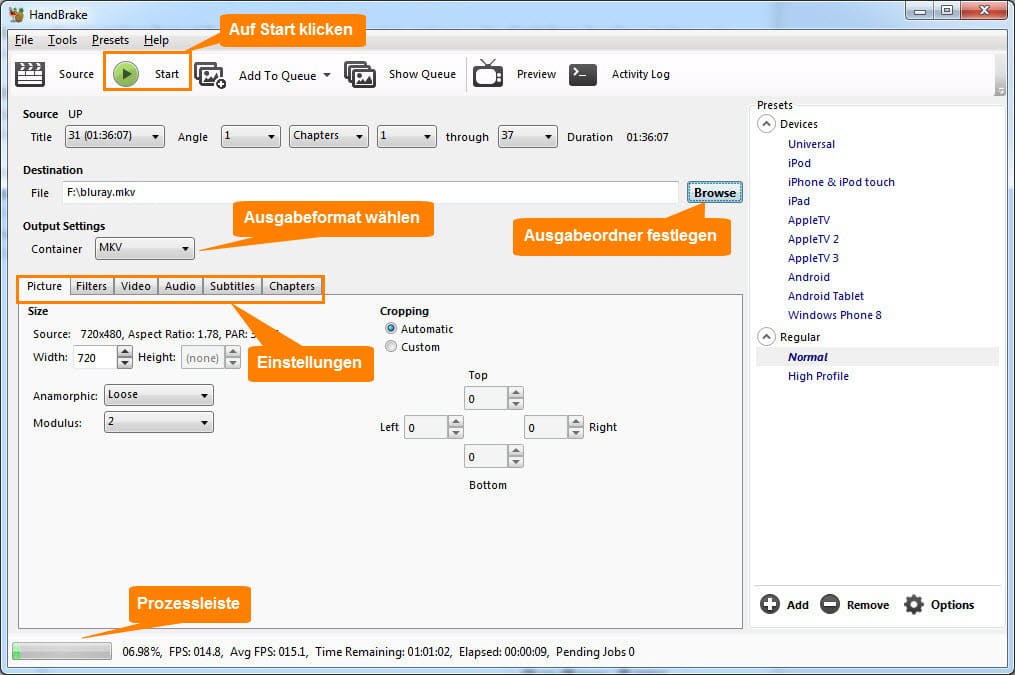Open the Activity Log terminal icon
The height and width of the screenshot is (675, 1015).
[583, 74]
